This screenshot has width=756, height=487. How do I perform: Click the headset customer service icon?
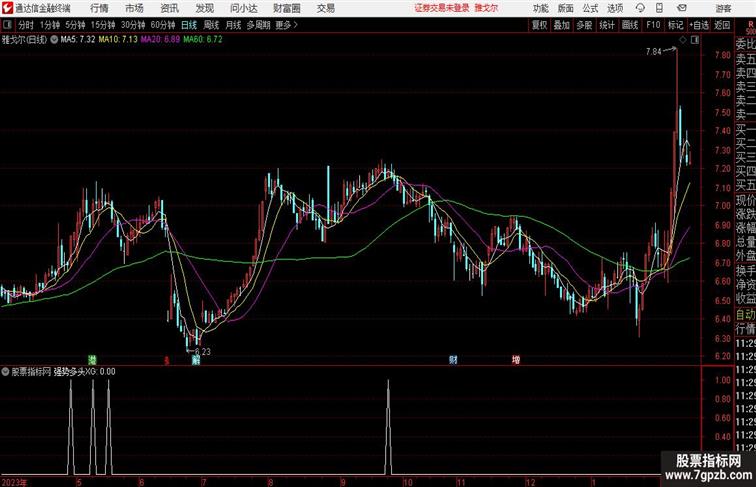coord(640,8)
